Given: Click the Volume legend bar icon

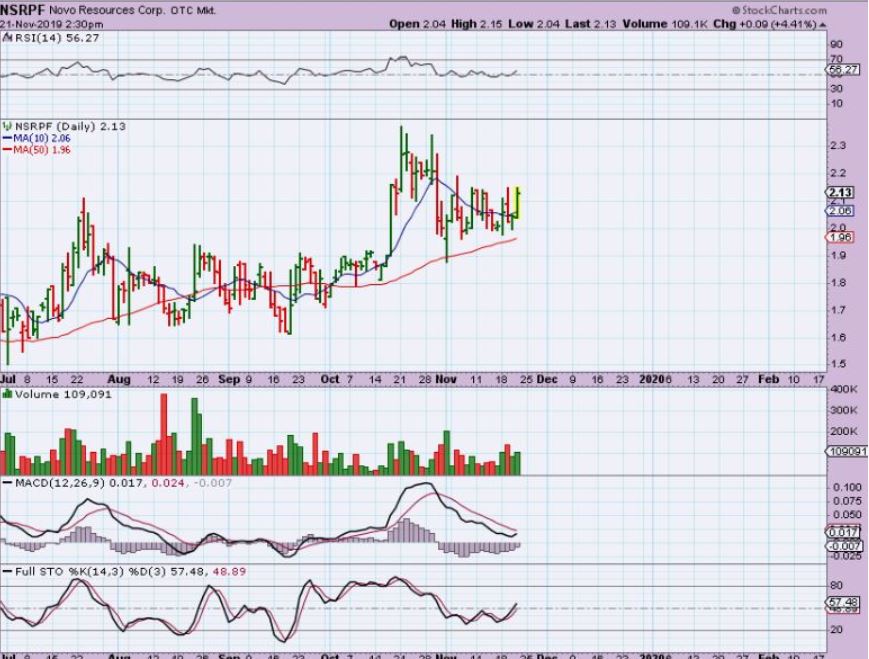Looking at the screenshot, I should pos(5,395).
